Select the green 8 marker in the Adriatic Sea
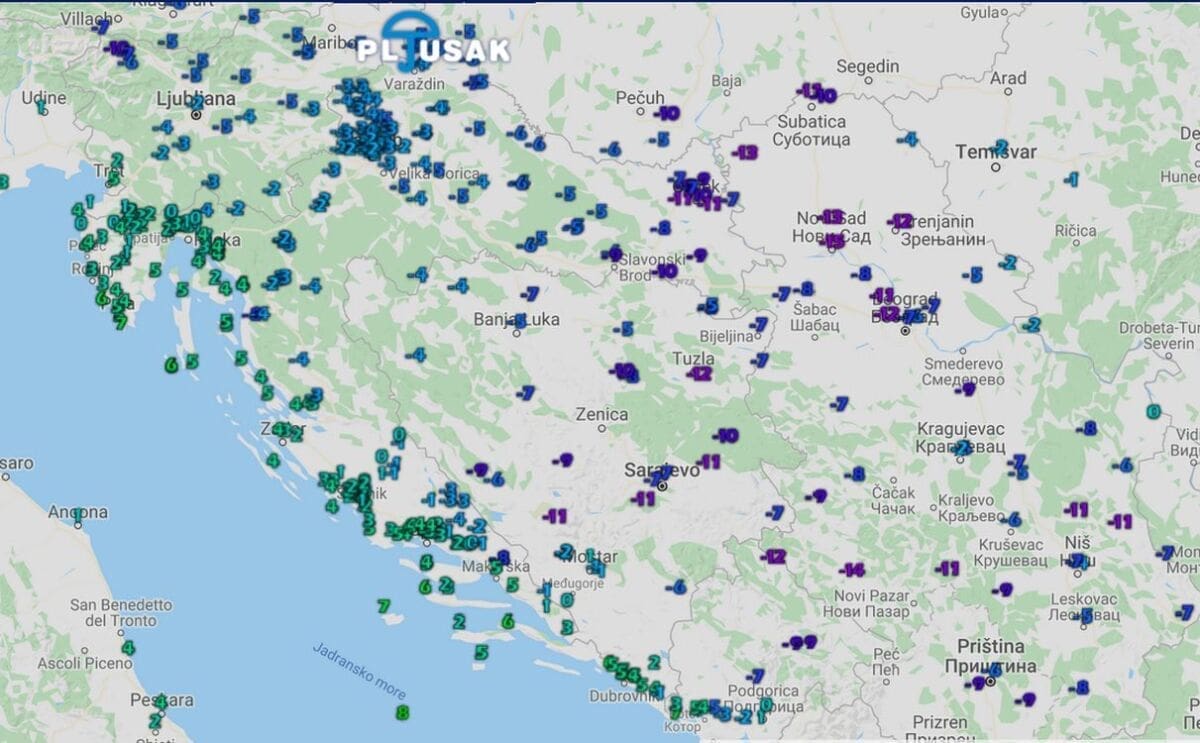Screen dimensions: 1200x743 402,713
